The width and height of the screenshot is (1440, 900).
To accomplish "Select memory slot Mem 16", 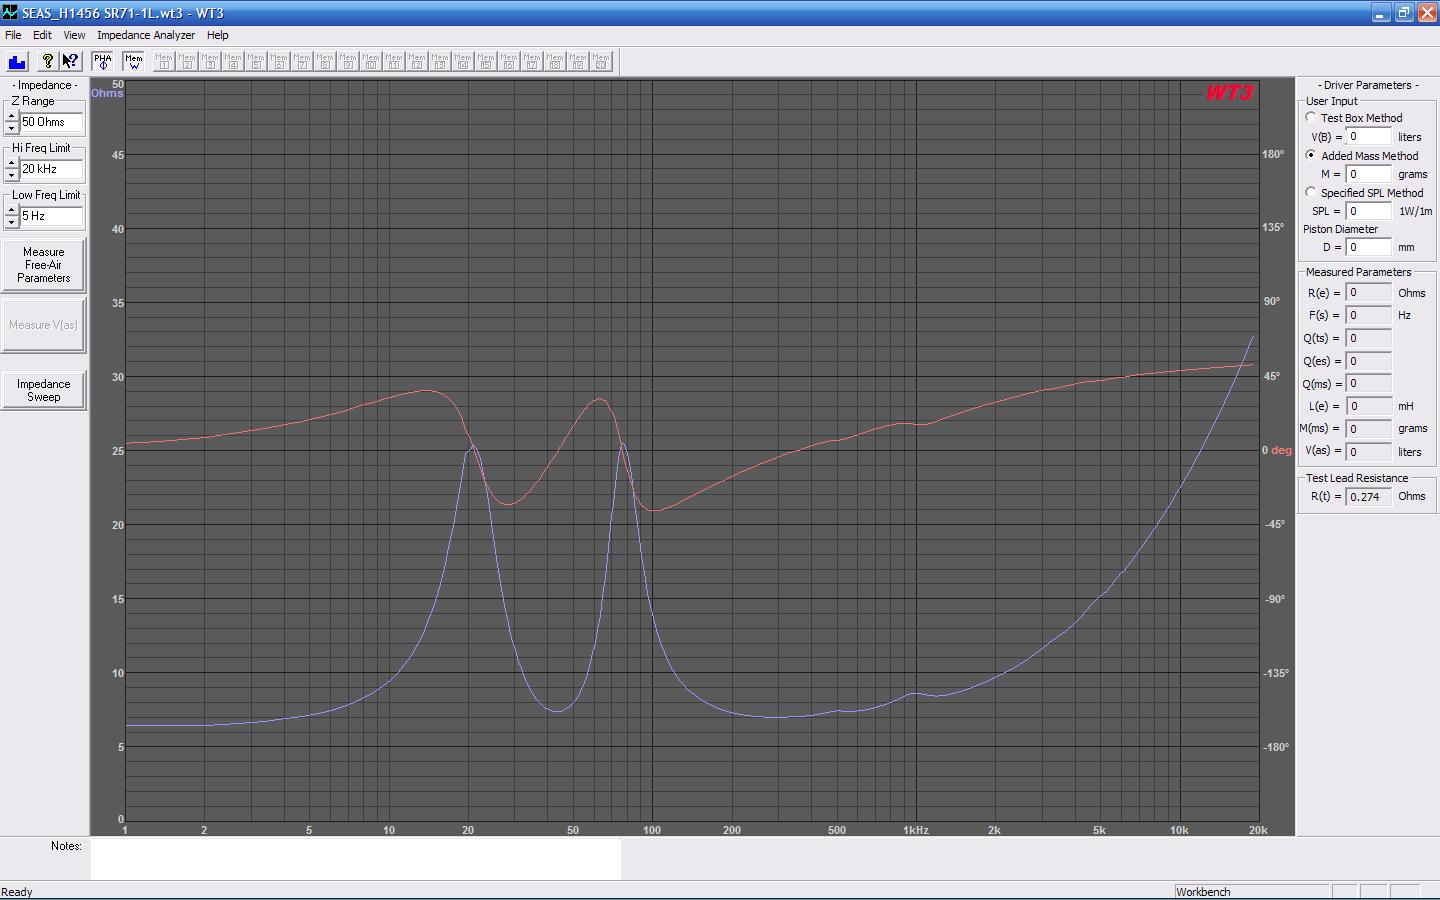I will (x=509, y=61).
